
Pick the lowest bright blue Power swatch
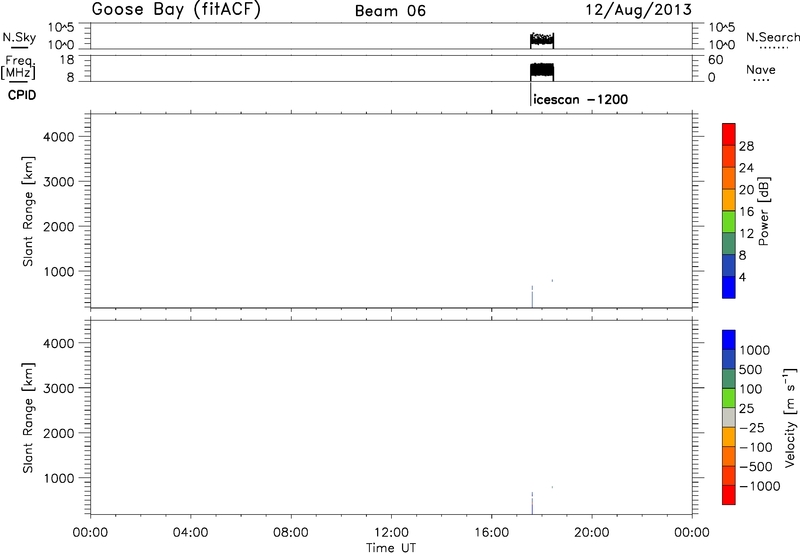(729, 287)
